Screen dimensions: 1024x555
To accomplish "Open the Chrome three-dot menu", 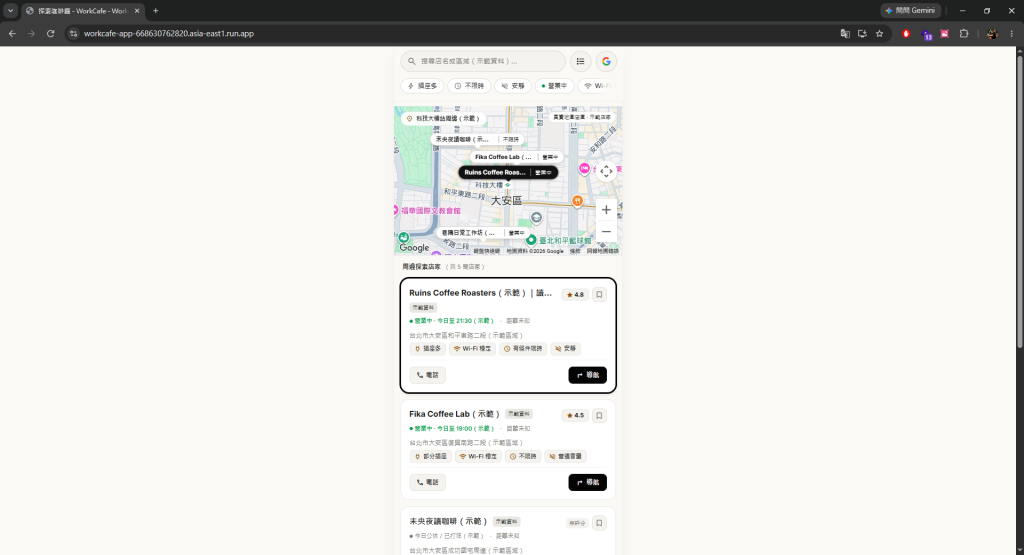I will (1012, 33).
